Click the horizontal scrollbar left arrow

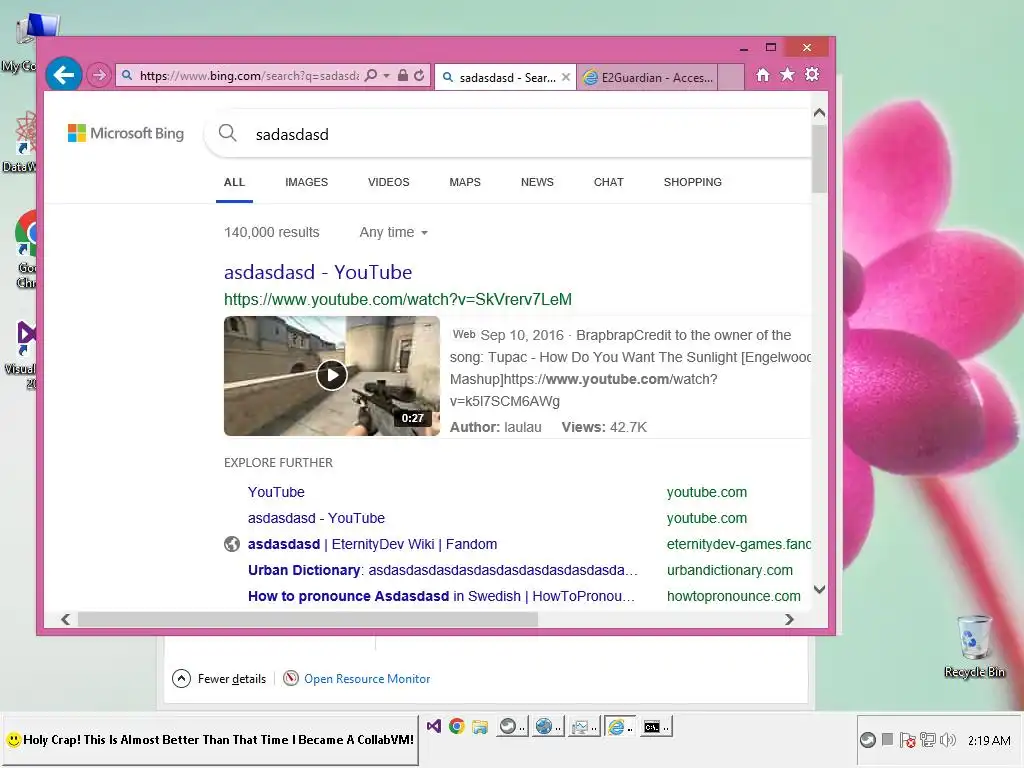[65, 619]
